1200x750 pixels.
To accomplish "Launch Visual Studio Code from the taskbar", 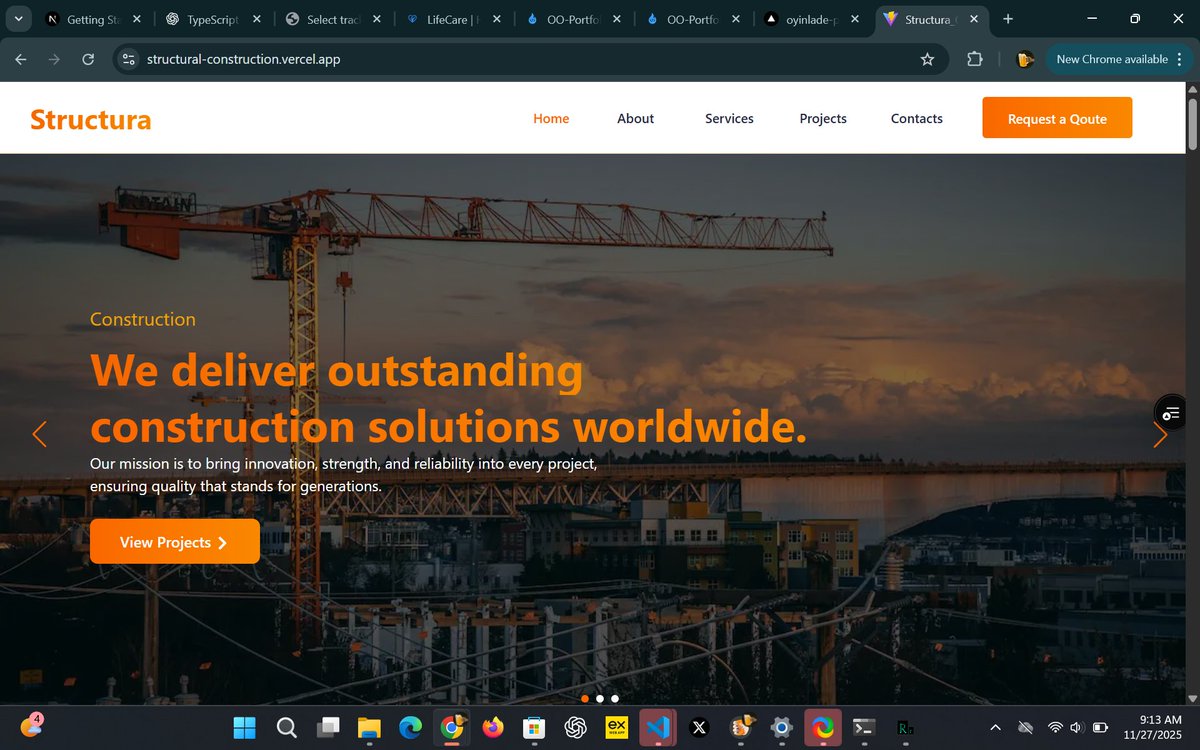I will point(657,728).
